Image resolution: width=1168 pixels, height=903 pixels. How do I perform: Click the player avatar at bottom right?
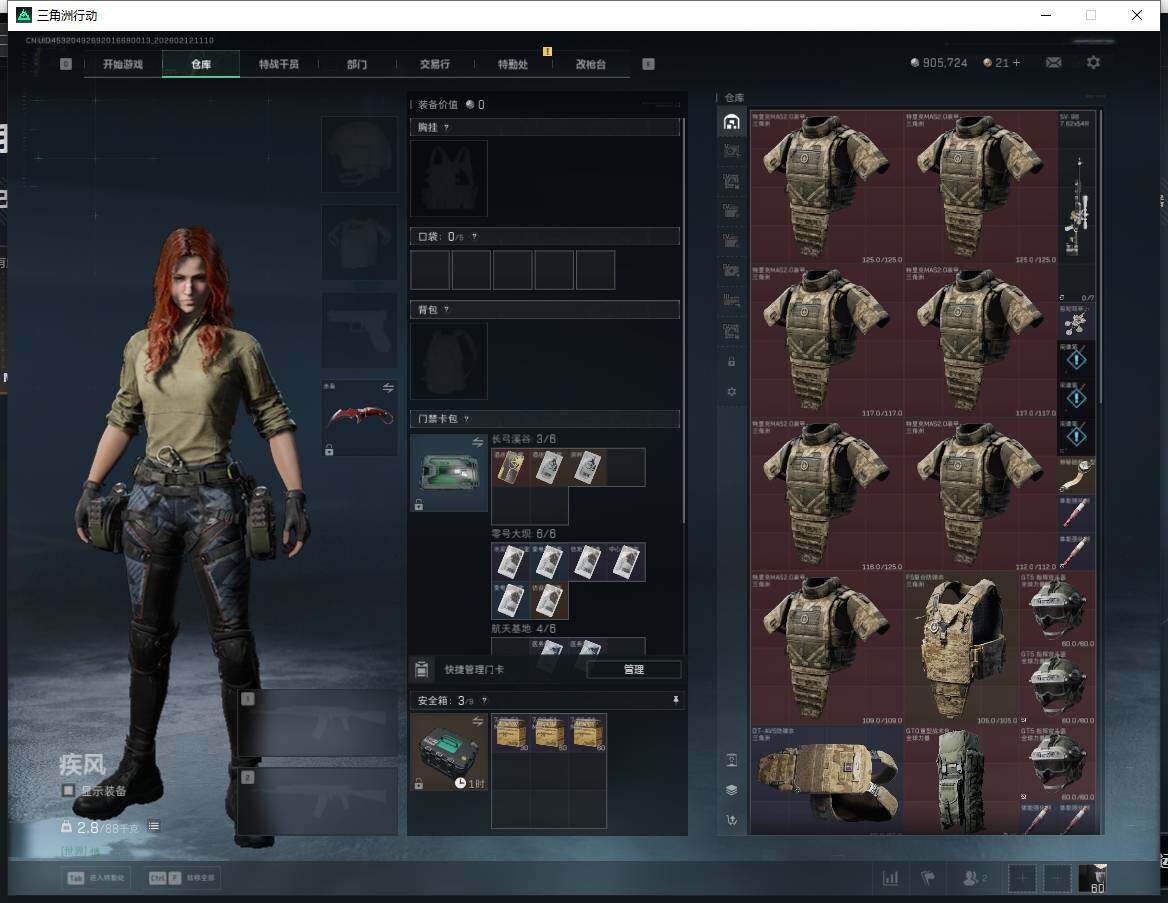click(x=1093, y=878)
